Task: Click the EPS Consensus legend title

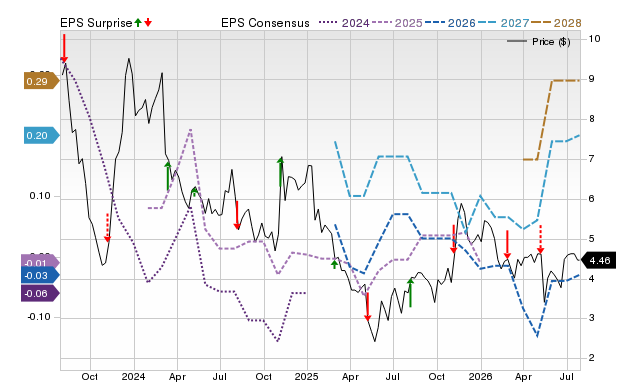Action: (x=265, y=23)
